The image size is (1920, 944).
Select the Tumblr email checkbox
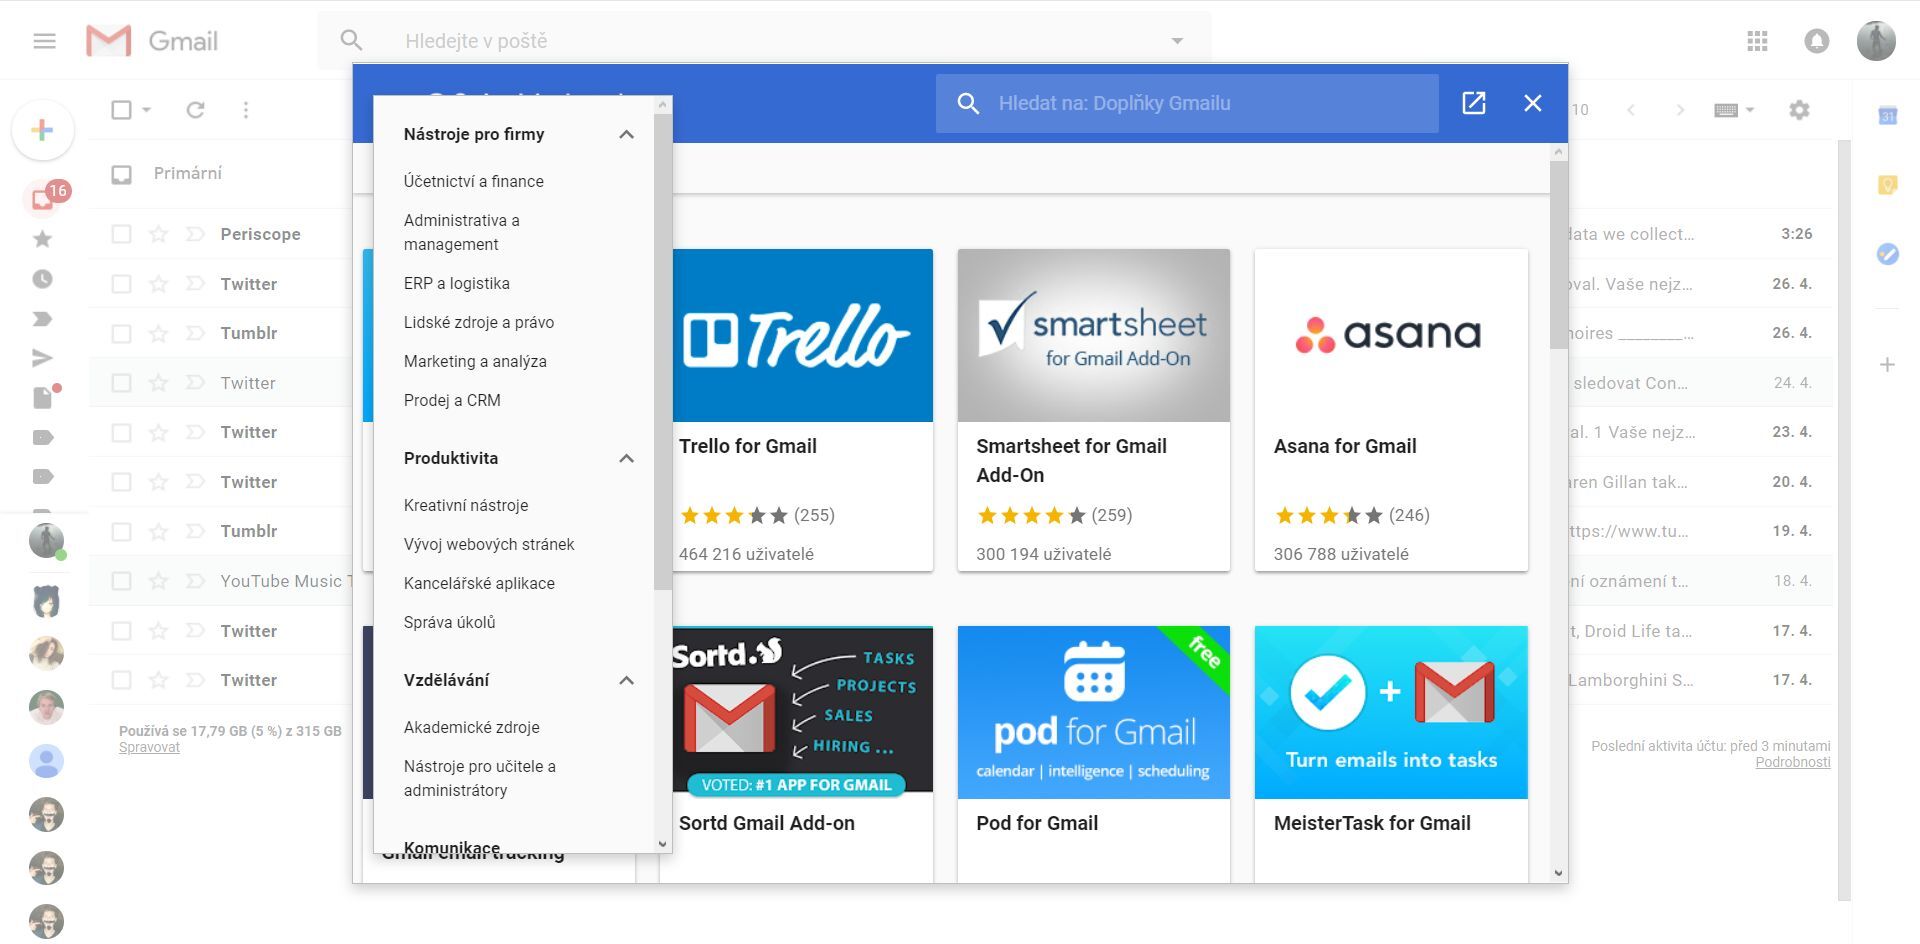tap(121, 332)
